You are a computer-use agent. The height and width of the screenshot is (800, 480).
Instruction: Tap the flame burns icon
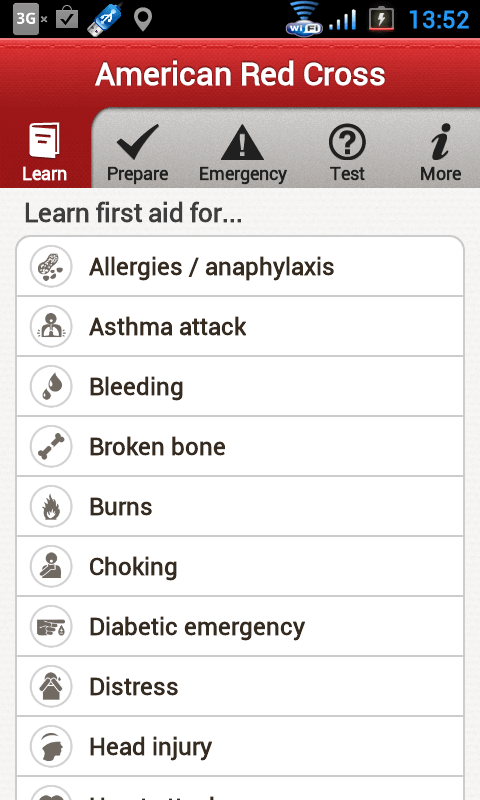[x=51, y=507]
